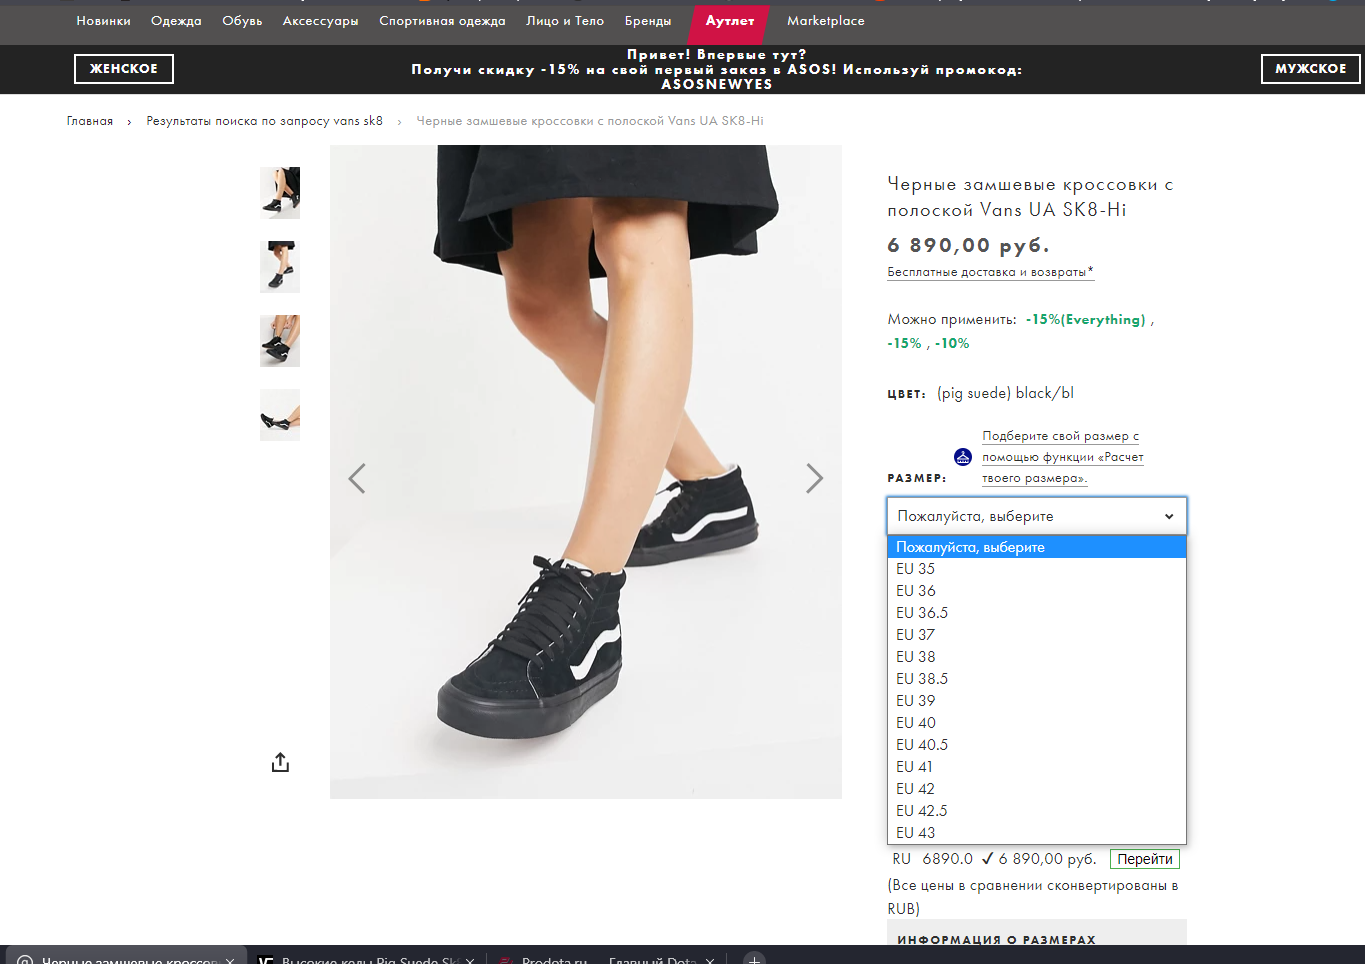This screenshot has height=964, width=1365.
Task: Collapse the size dropdown 'Пожалуйста, выберите'
Action: pyautogui.click(x=1036, y=516)
